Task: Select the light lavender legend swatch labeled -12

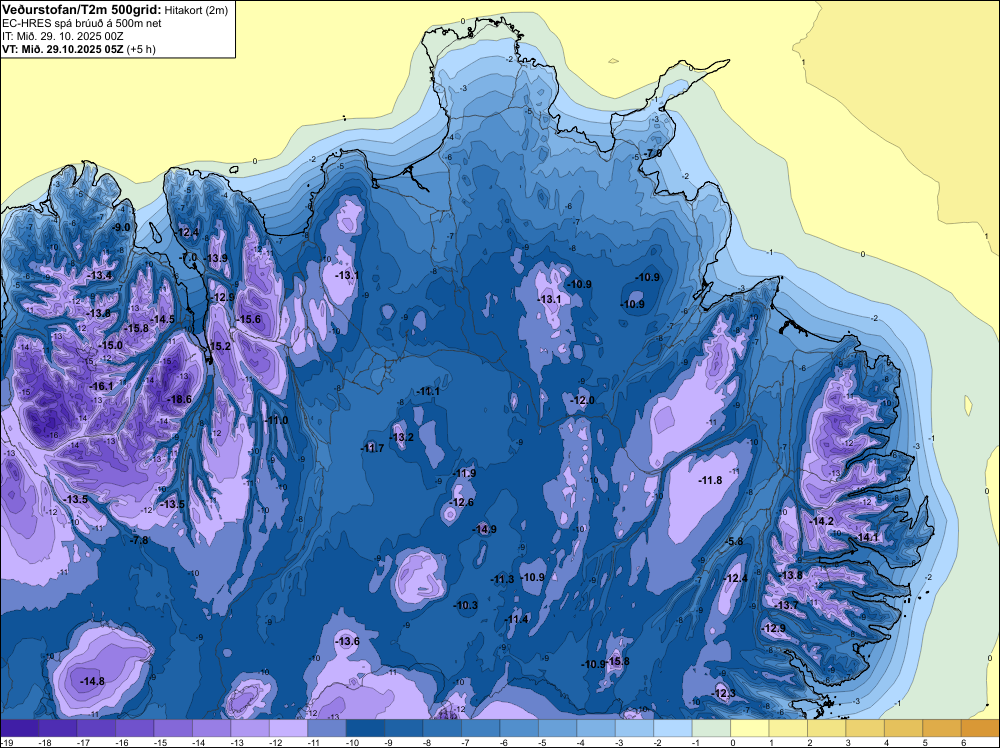Action: click(288, 728)
